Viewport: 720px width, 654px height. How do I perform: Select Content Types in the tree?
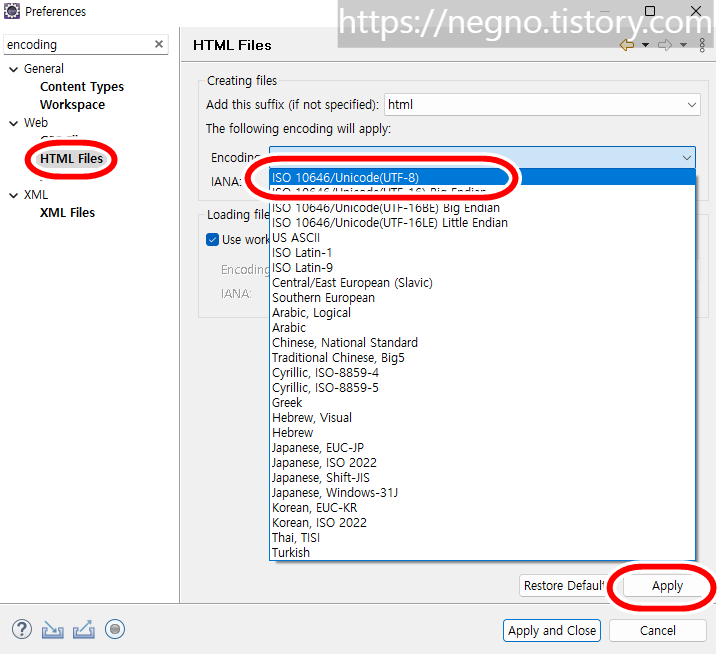click(82, 87)
